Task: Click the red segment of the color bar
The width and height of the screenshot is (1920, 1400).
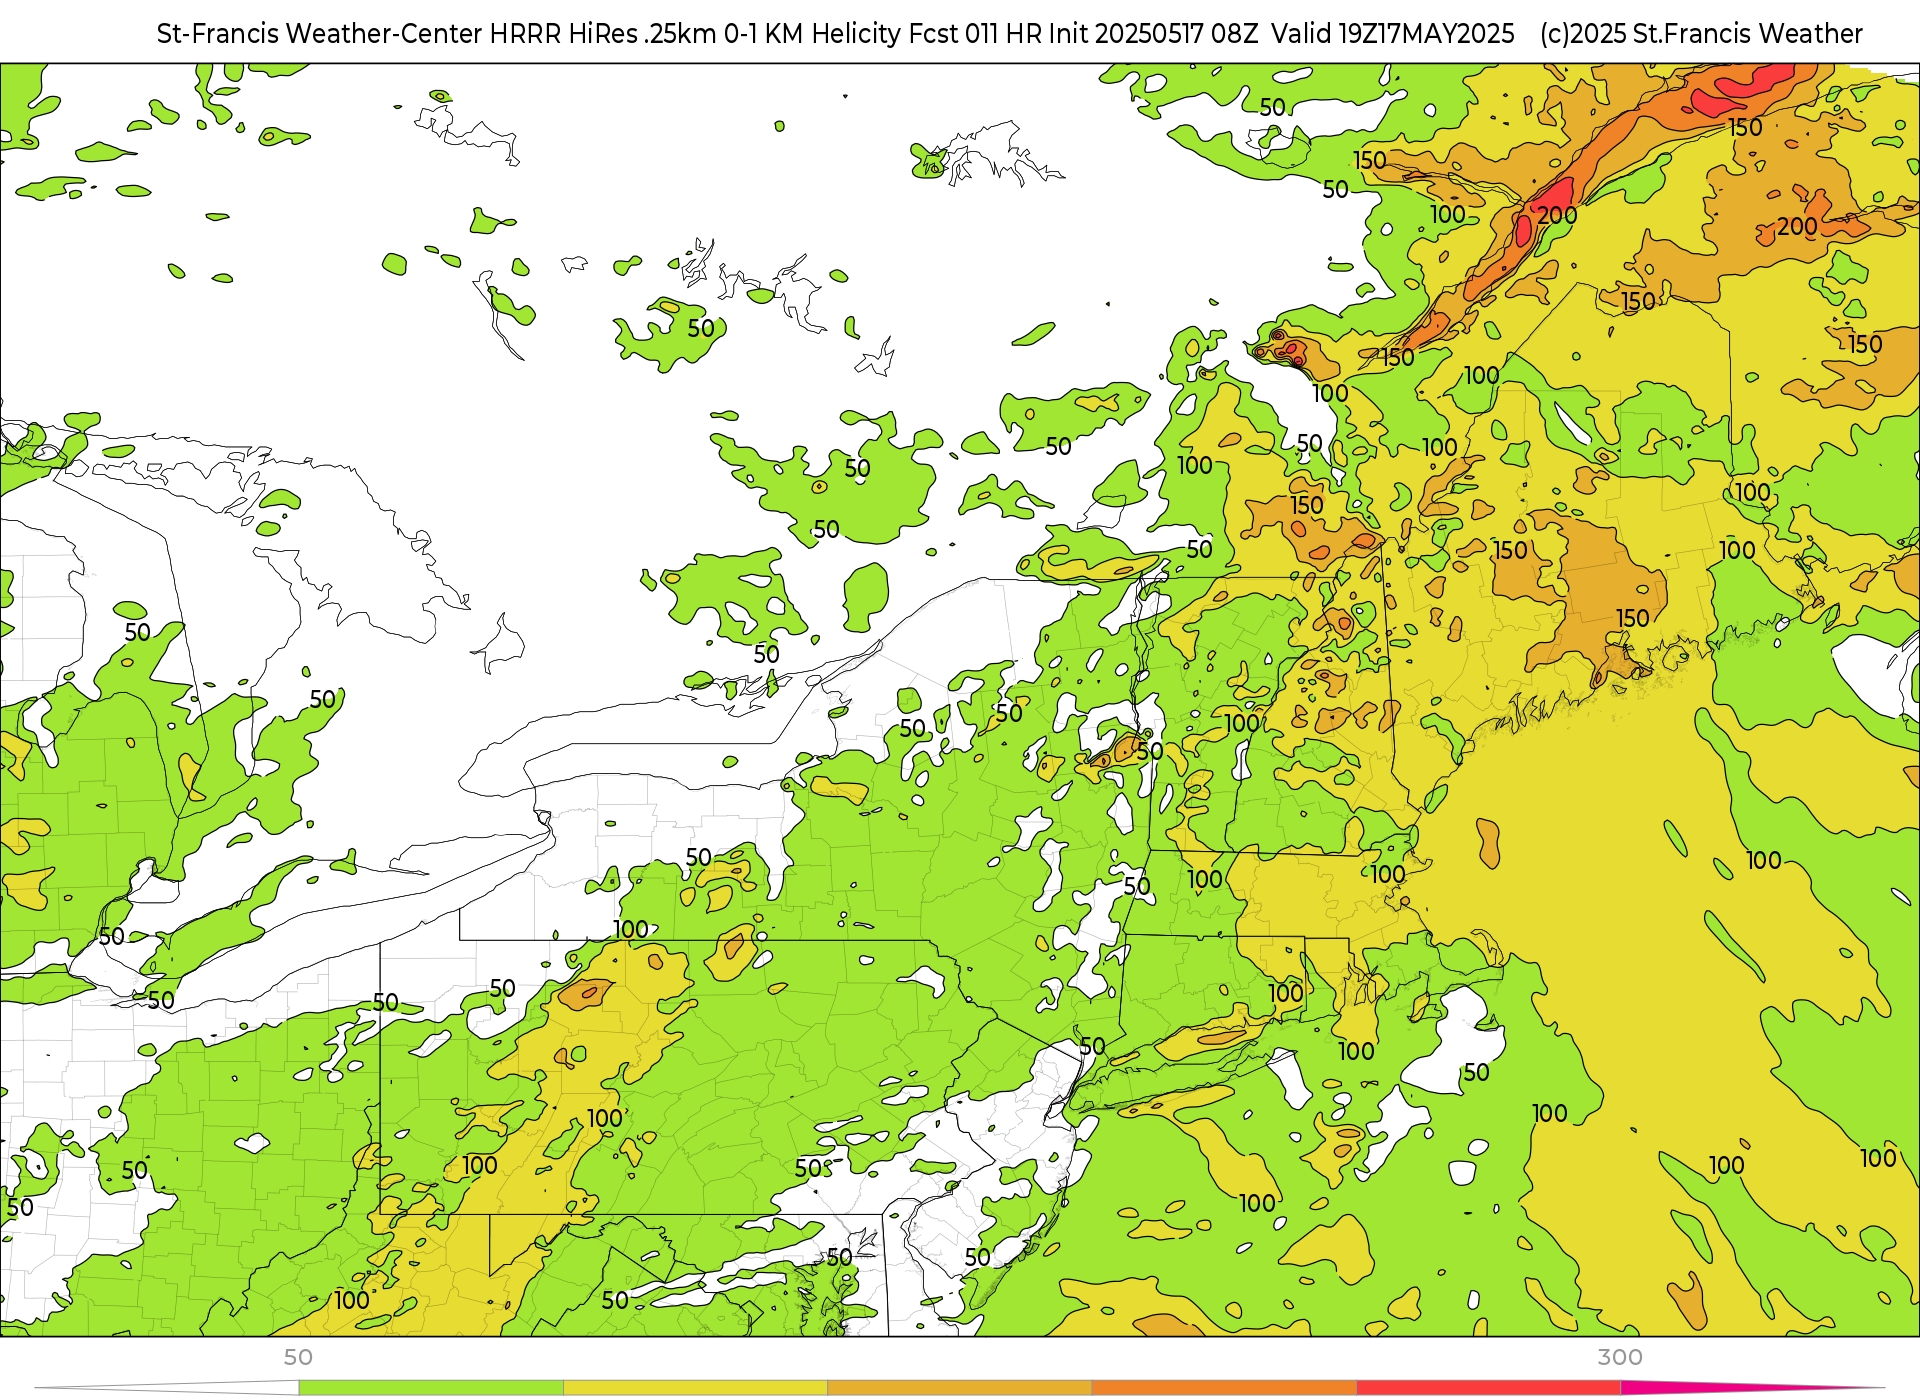Action: 1489,1388
